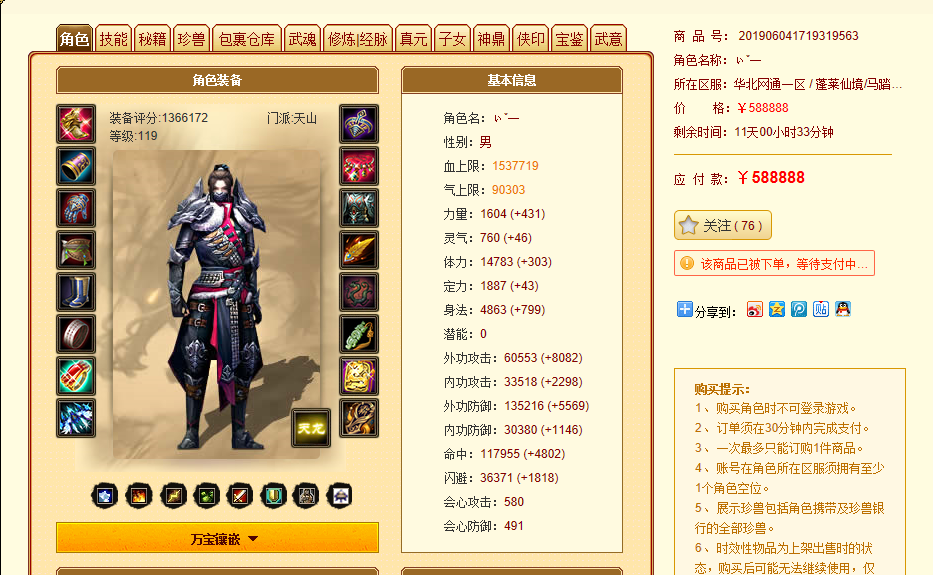This screenshot has height=575, width=933.
Task: Click the golden dragon helmet equipment icon
Action: 76,124
